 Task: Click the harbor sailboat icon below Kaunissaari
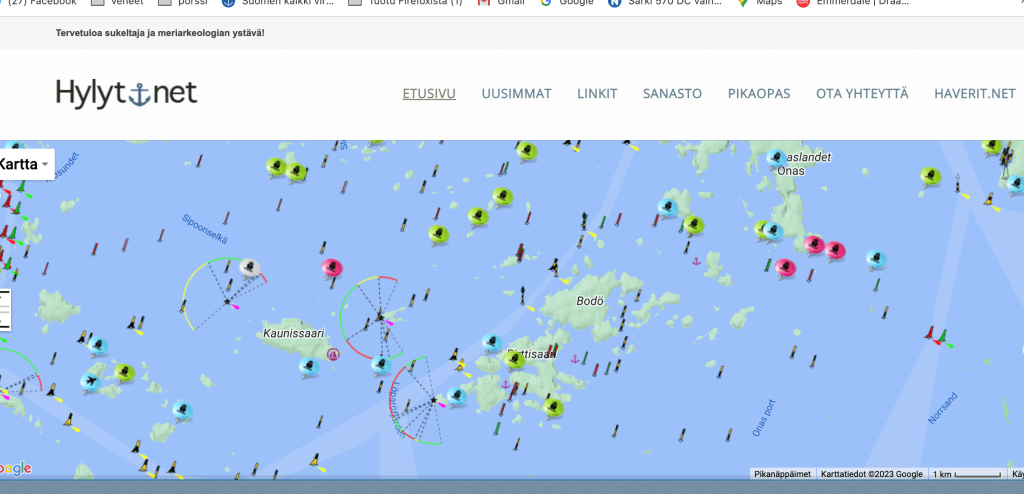(x=334, y=353)
